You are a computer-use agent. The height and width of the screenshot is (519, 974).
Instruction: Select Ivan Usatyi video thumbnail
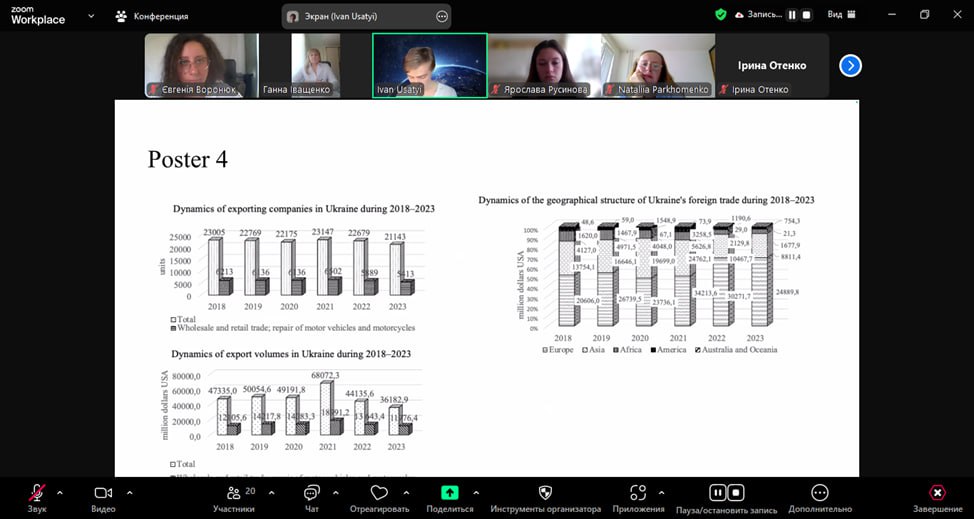pos(430,65)
